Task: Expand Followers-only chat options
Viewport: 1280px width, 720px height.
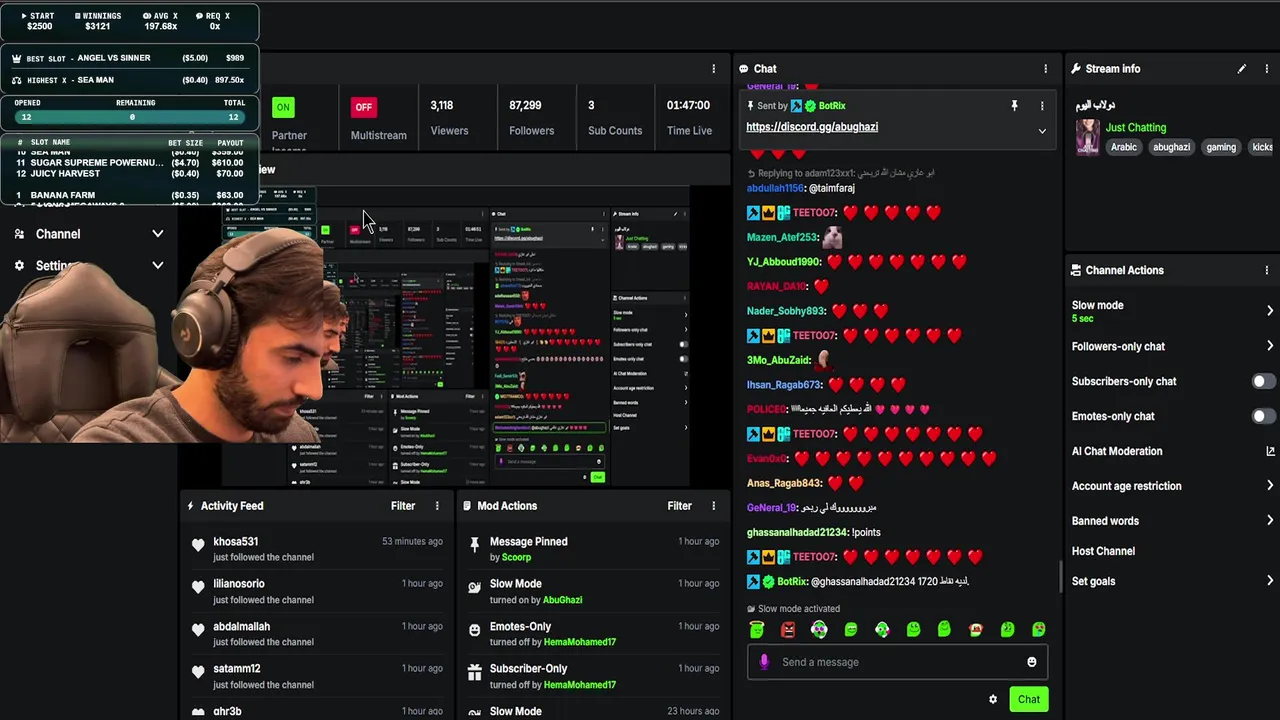Action: (x=1270, y=346)
